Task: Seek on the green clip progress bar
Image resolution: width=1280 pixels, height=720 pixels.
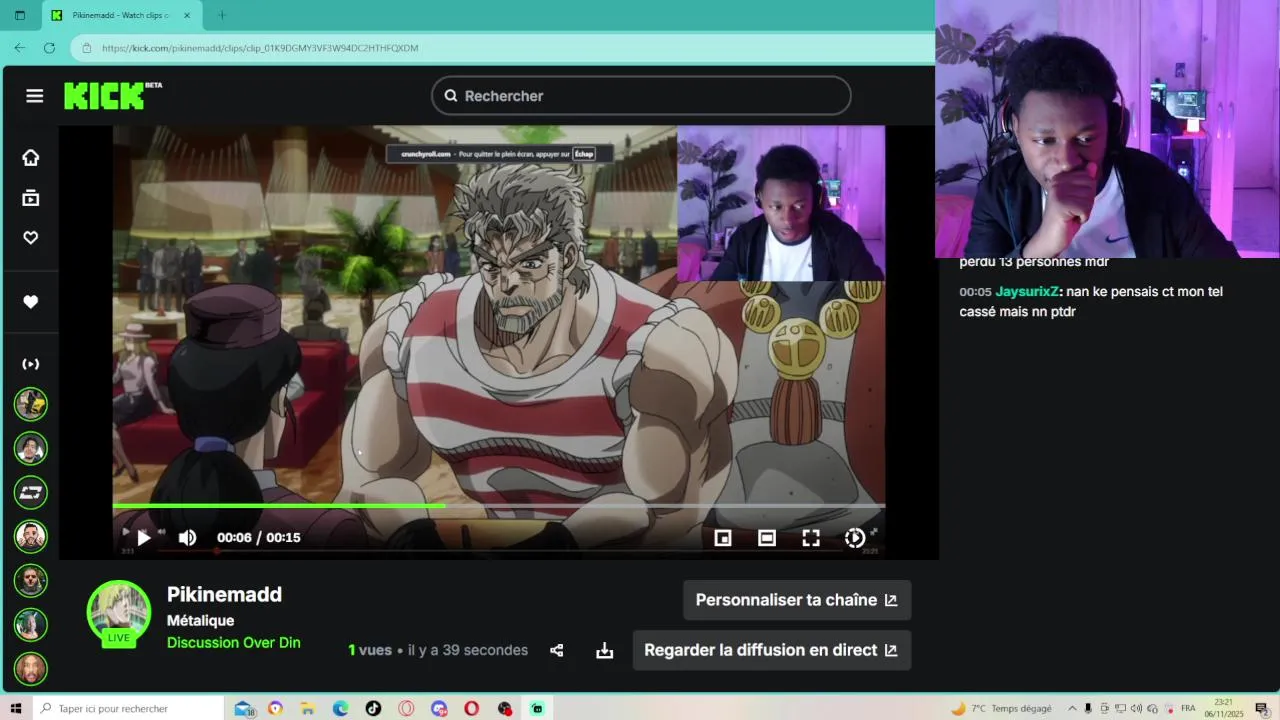Action: point(499,506)
